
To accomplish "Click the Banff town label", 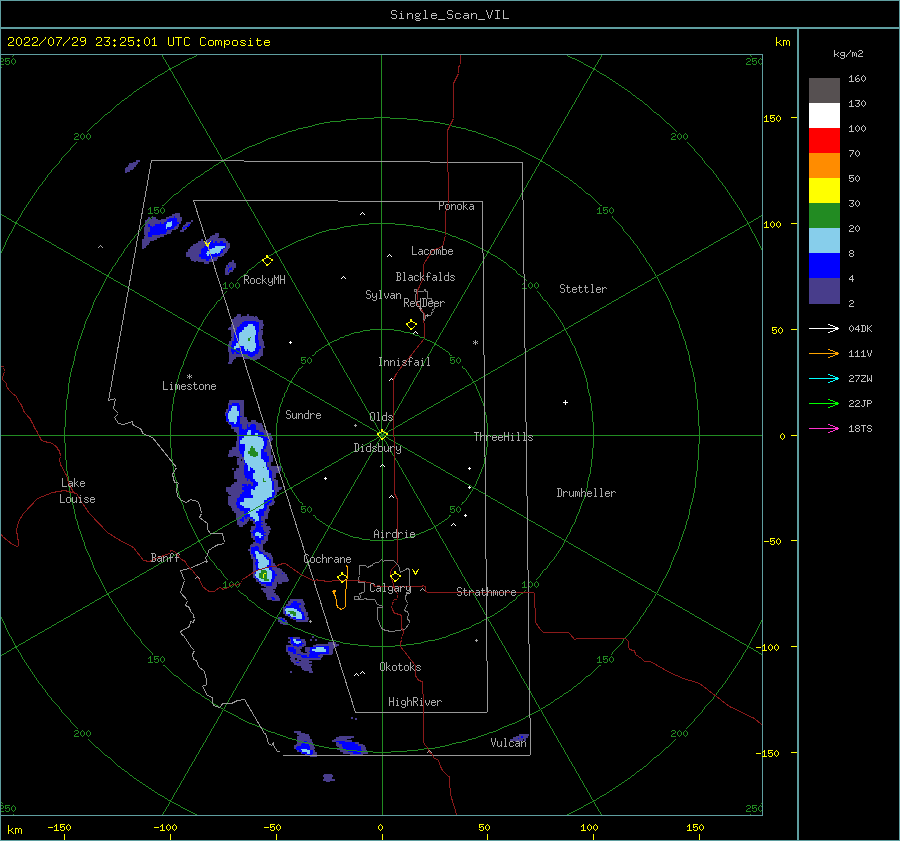I will [165, 557].
